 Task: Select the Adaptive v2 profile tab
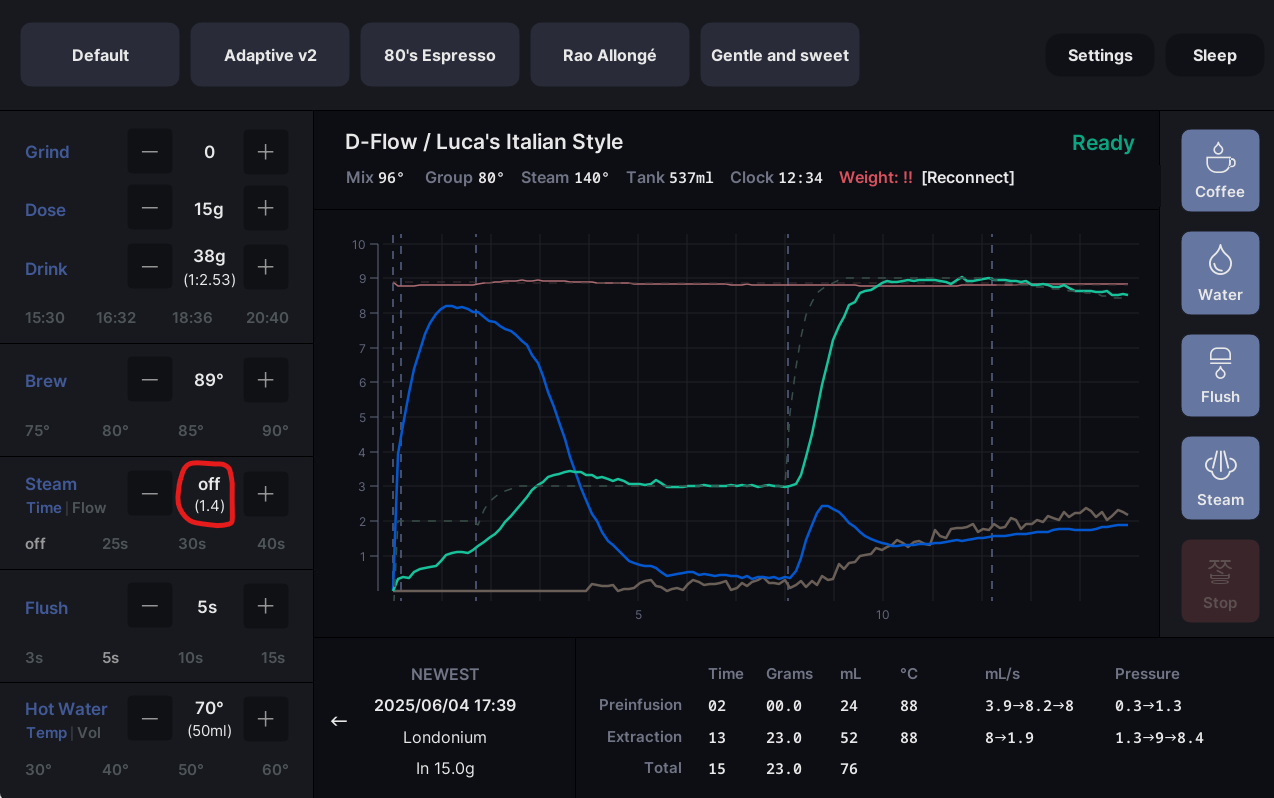[270, 55]
